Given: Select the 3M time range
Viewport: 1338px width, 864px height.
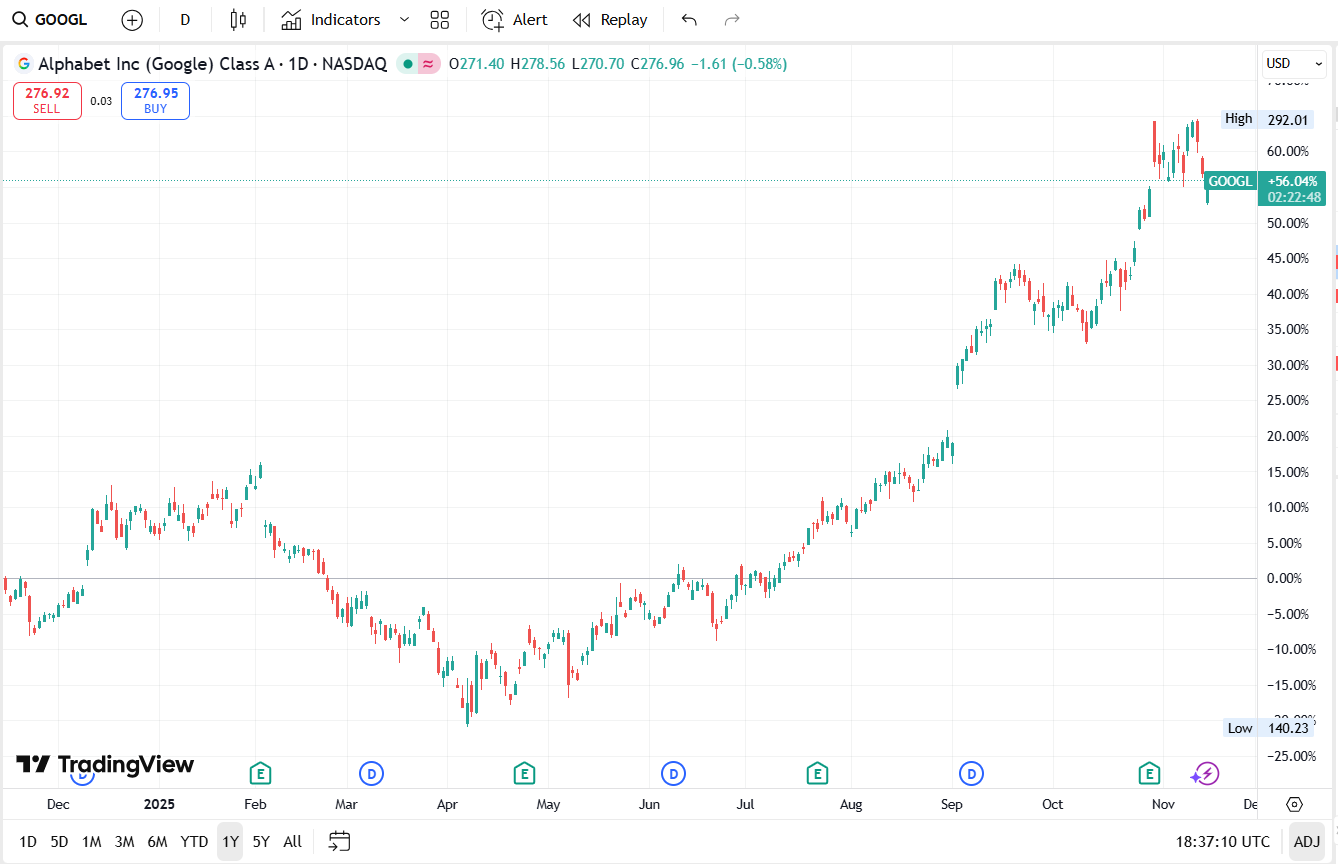Looking at the screenshot, I should coord(124,842).
